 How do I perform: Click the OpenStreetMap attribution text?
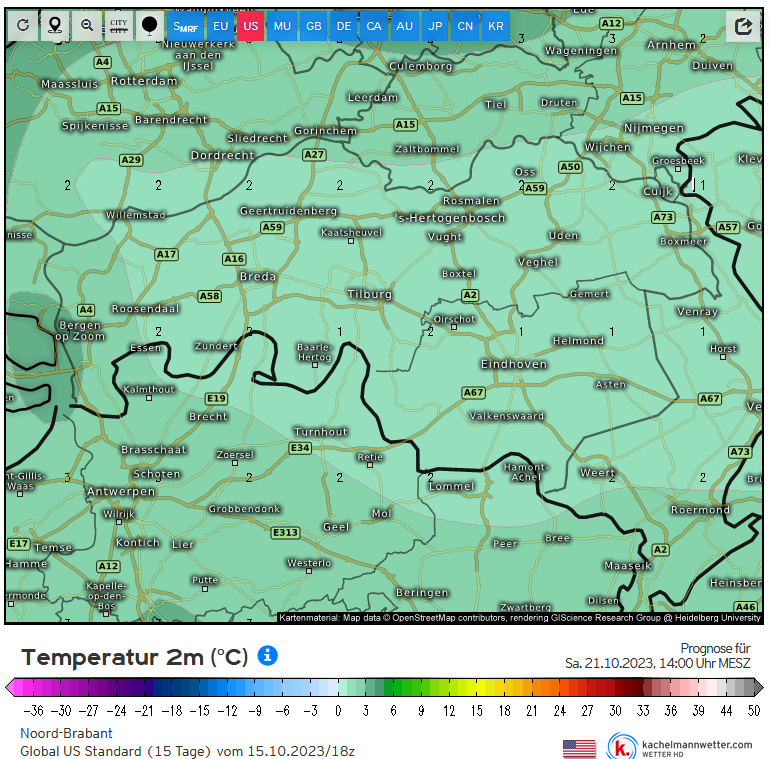pos(520,618)
